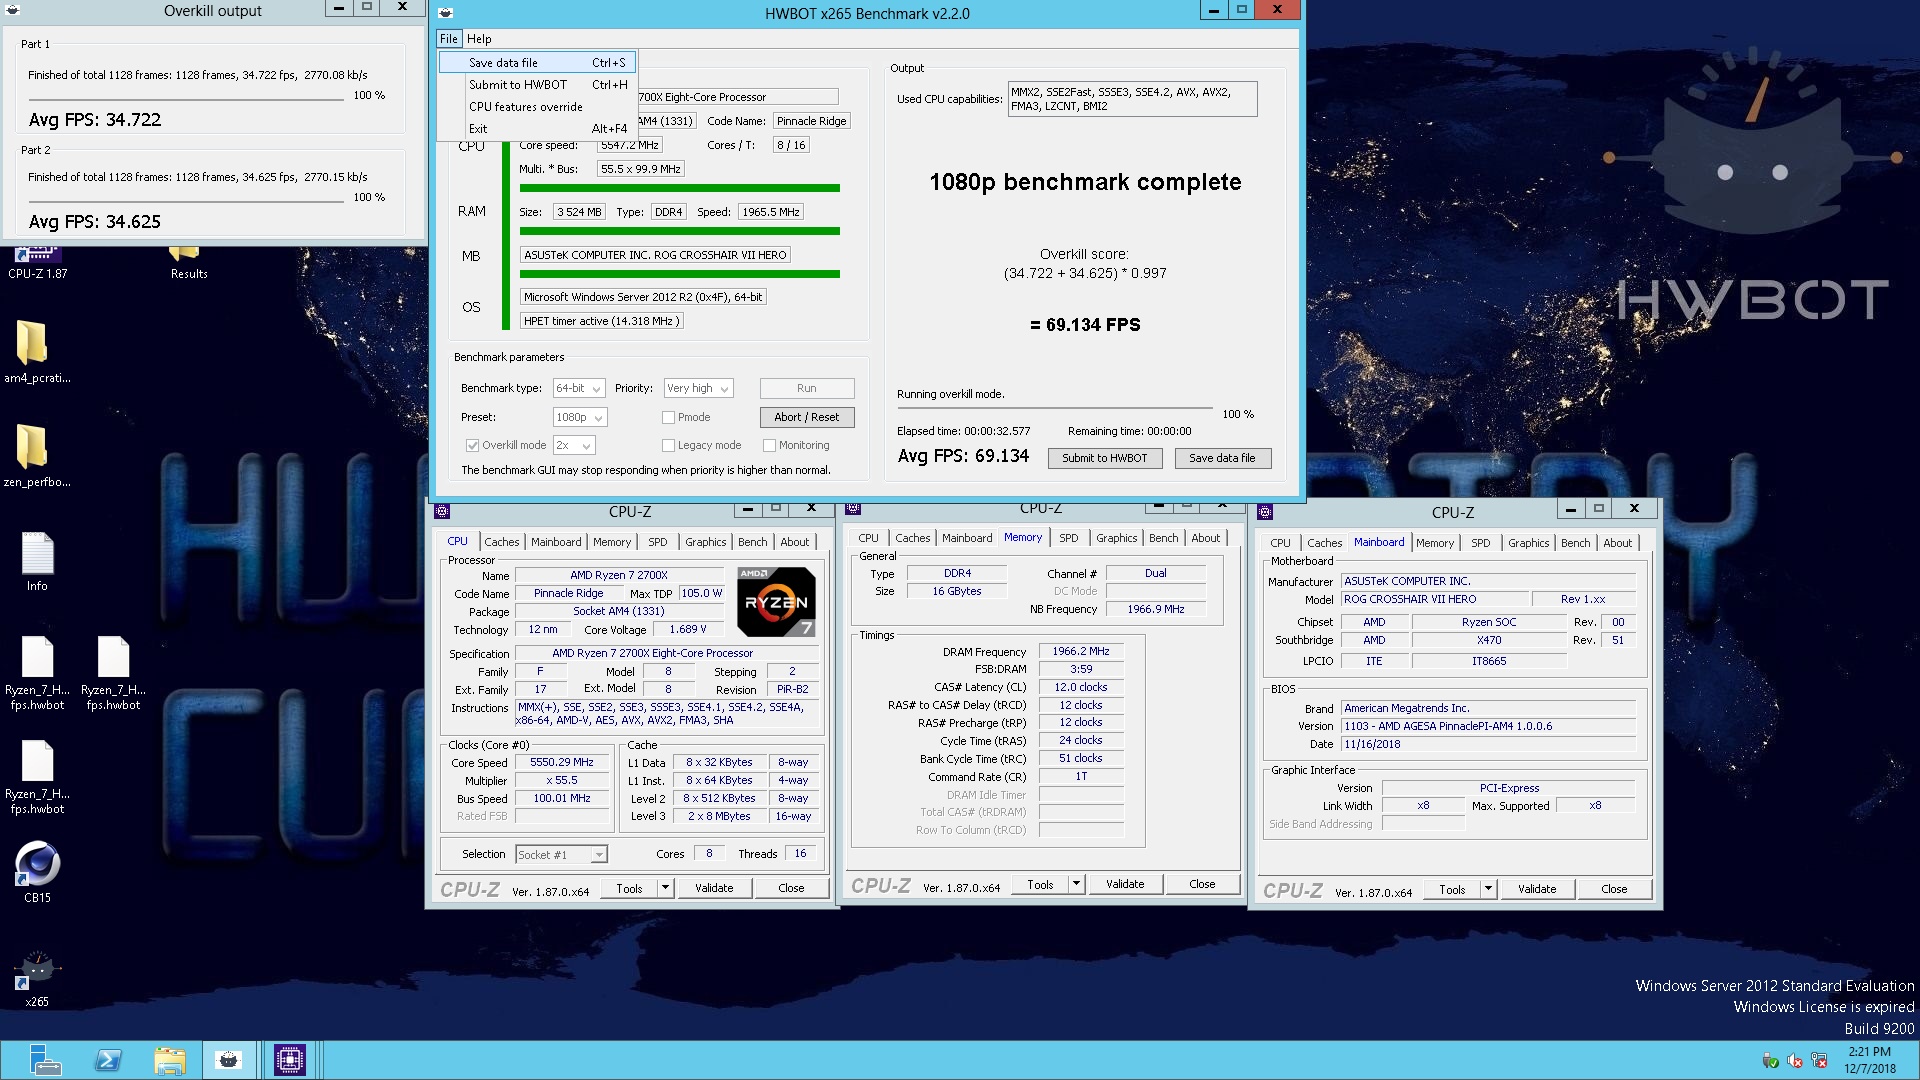Click Close in CPU-Z Memory window

(1202, 884)
